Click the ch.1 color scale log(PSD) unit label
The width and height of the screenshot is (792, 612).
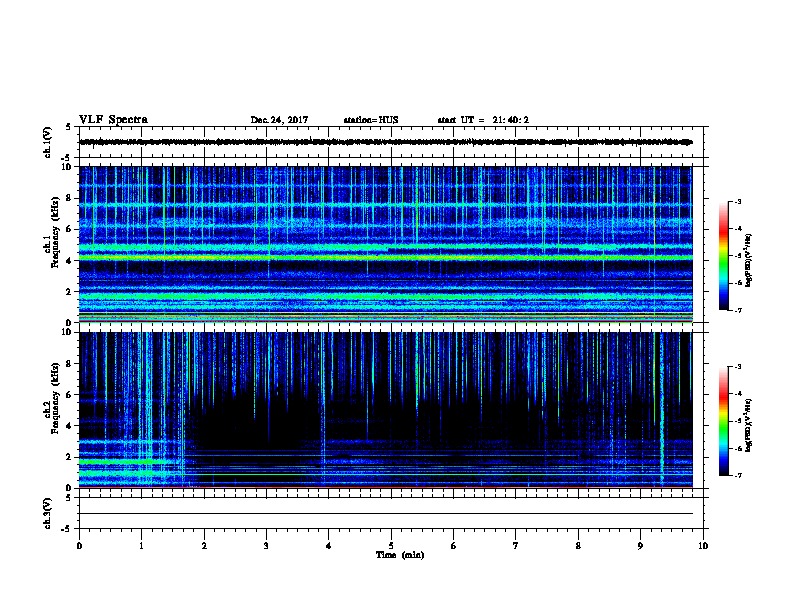748,260
